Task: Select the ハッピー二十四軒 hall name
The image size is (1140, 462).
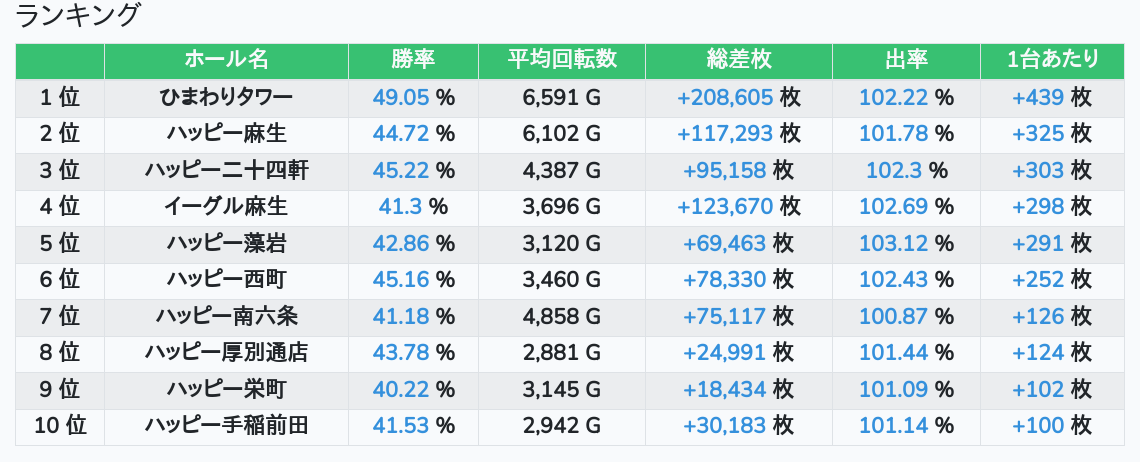Action: coord(226,170)
